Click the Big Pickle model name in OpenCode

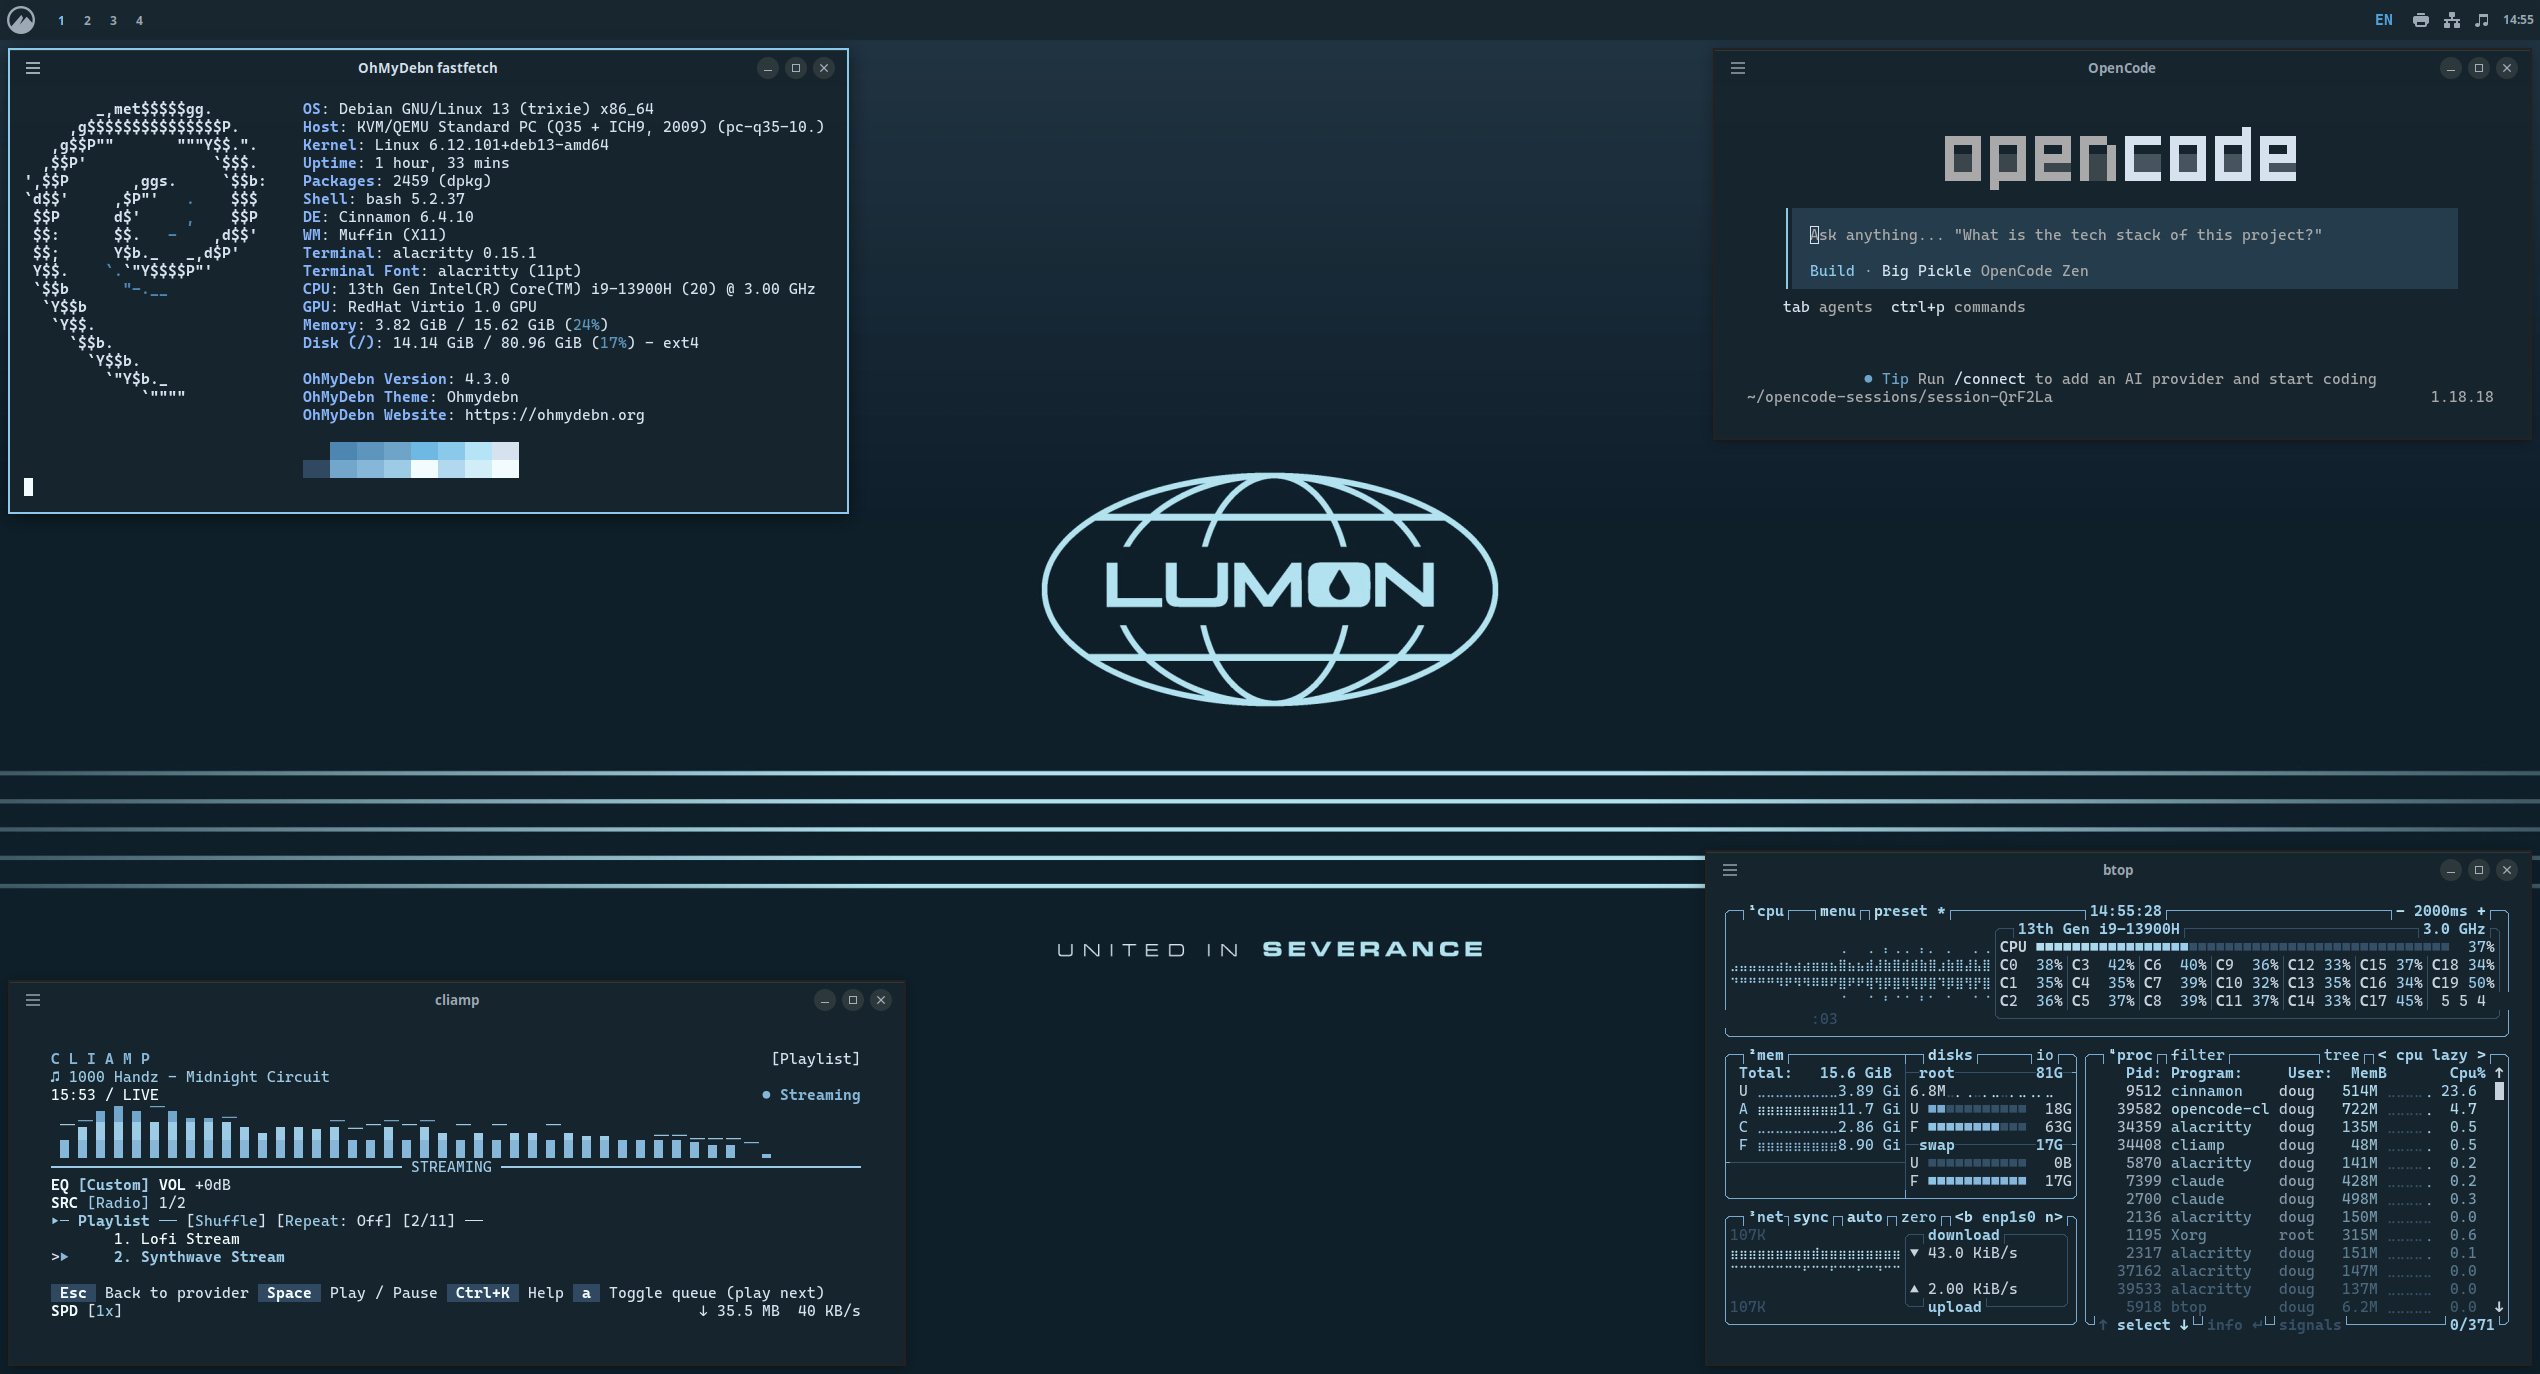[x=1926, y=271]
